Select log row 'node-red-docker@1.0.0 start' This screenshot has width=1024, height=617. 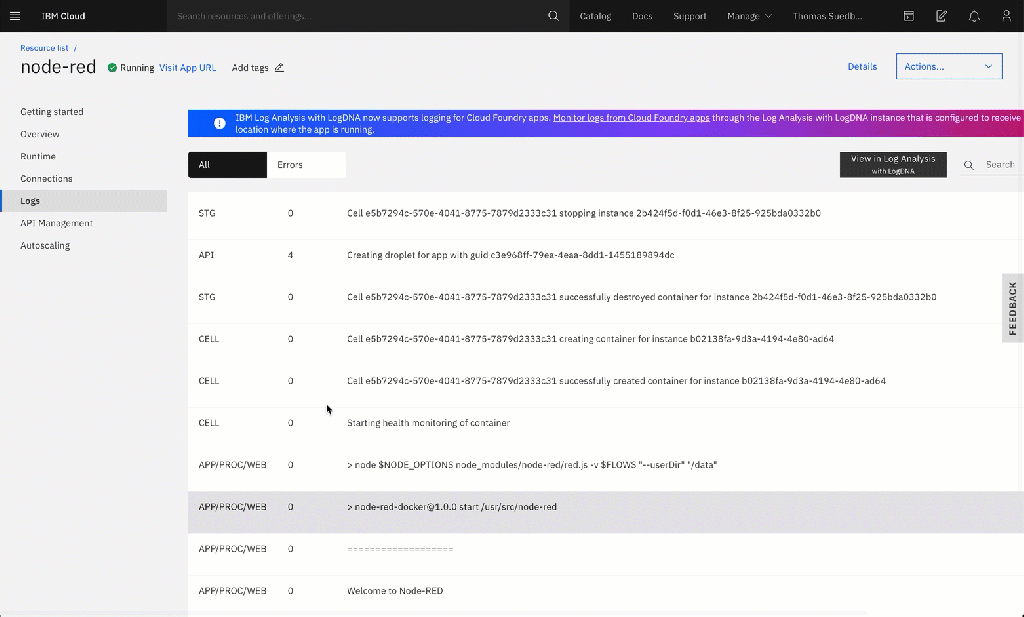pos(605,512)
